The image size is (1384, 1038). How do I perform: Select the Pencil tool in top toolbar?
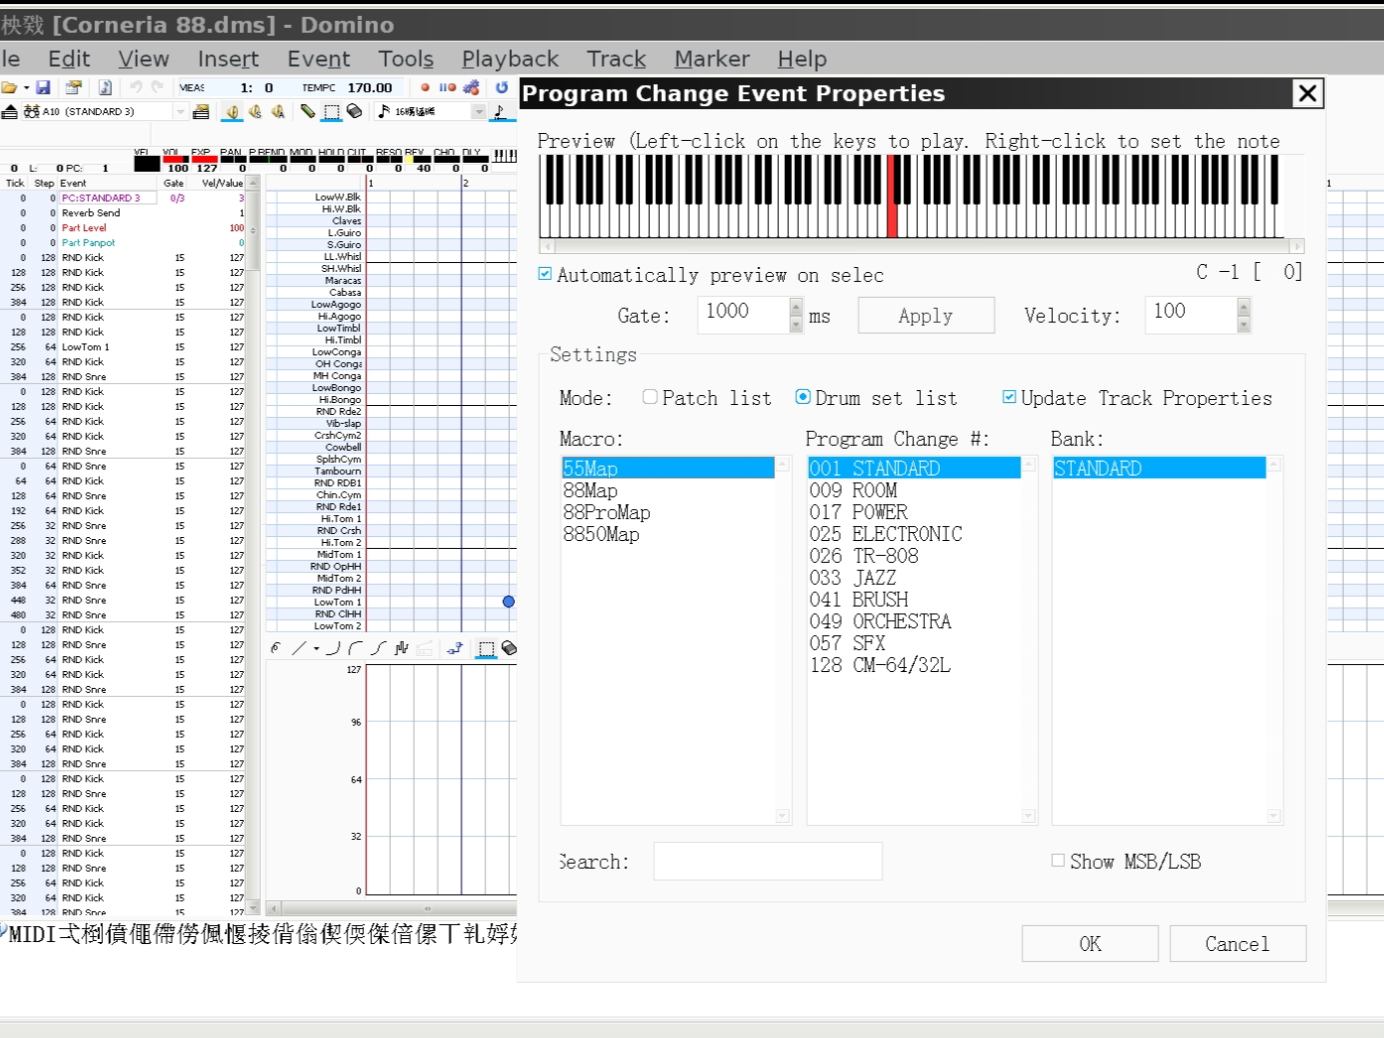[308, 112]
